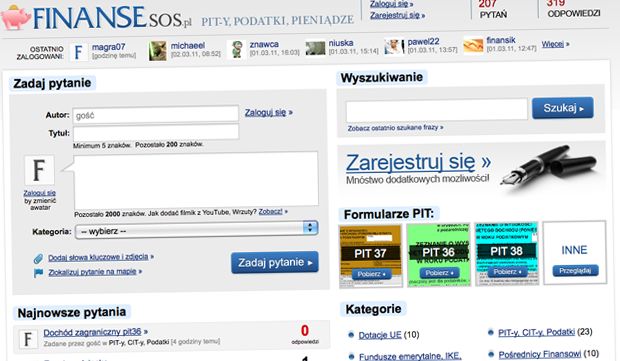Open PIT-y, CIT-y, Podatki in question details
This screenshot has height=361, width=620.
pyautogui.click(x=139, y=342)
